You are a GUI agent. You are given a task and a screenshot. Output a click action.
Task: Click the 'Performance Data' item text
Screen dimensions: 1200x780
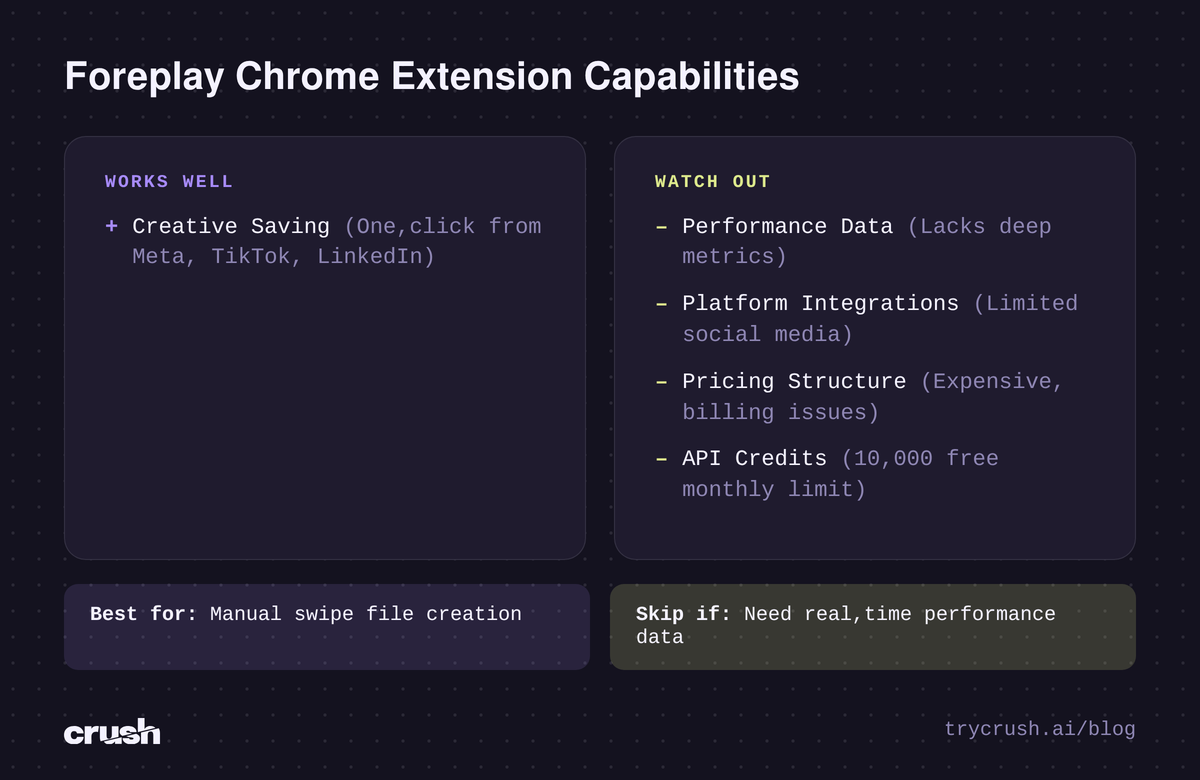[788, 226]
